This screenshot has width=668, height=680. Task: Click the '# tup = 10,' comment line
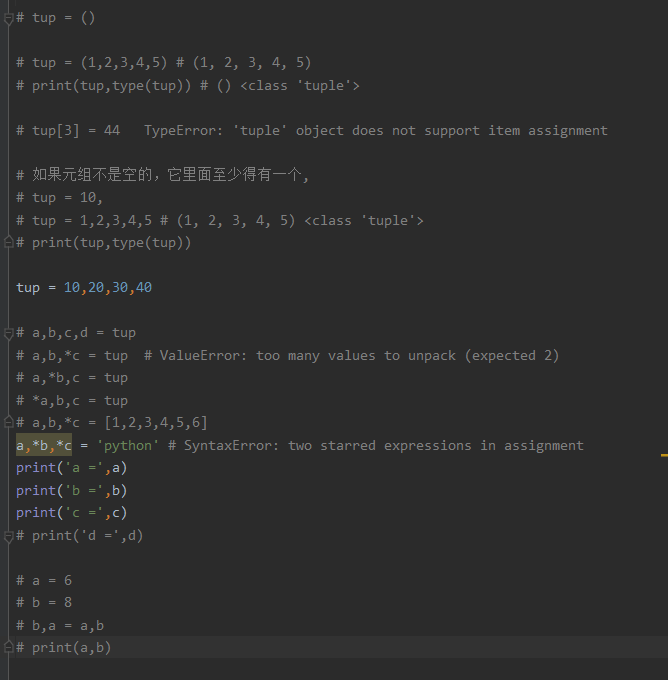[59, 198]
